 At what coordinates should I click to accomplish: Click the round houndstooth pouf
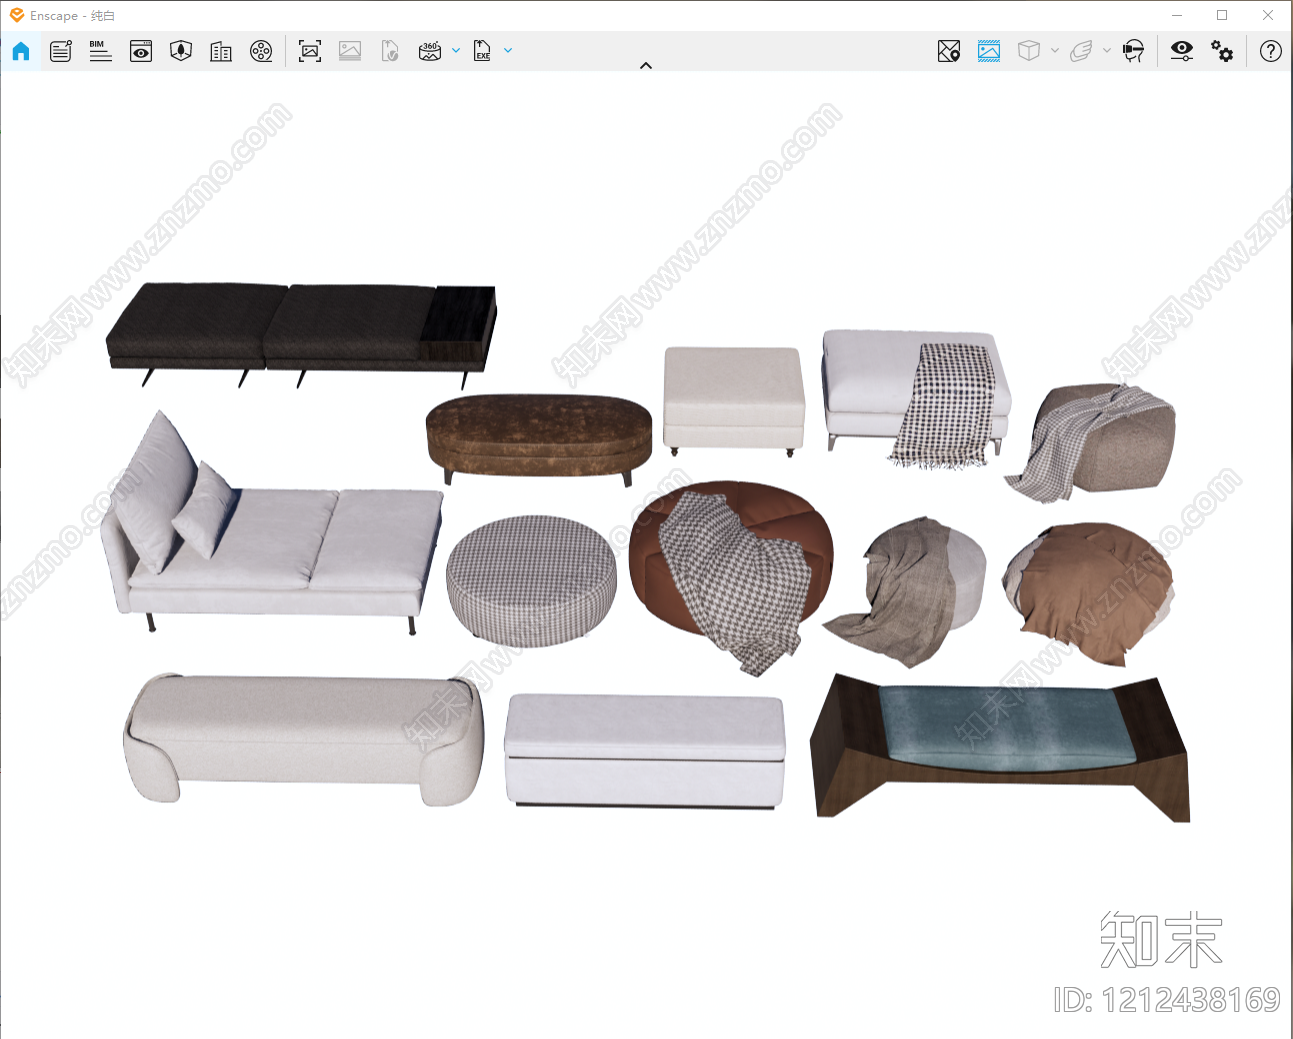pyautogui.click(x=531, y=580)
